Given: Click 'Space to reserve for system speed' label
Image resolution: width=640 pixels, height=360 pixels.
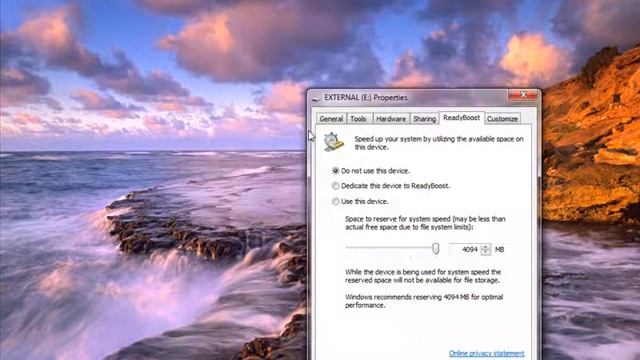Looking at the screenshot, I should (x=425, y=223).
